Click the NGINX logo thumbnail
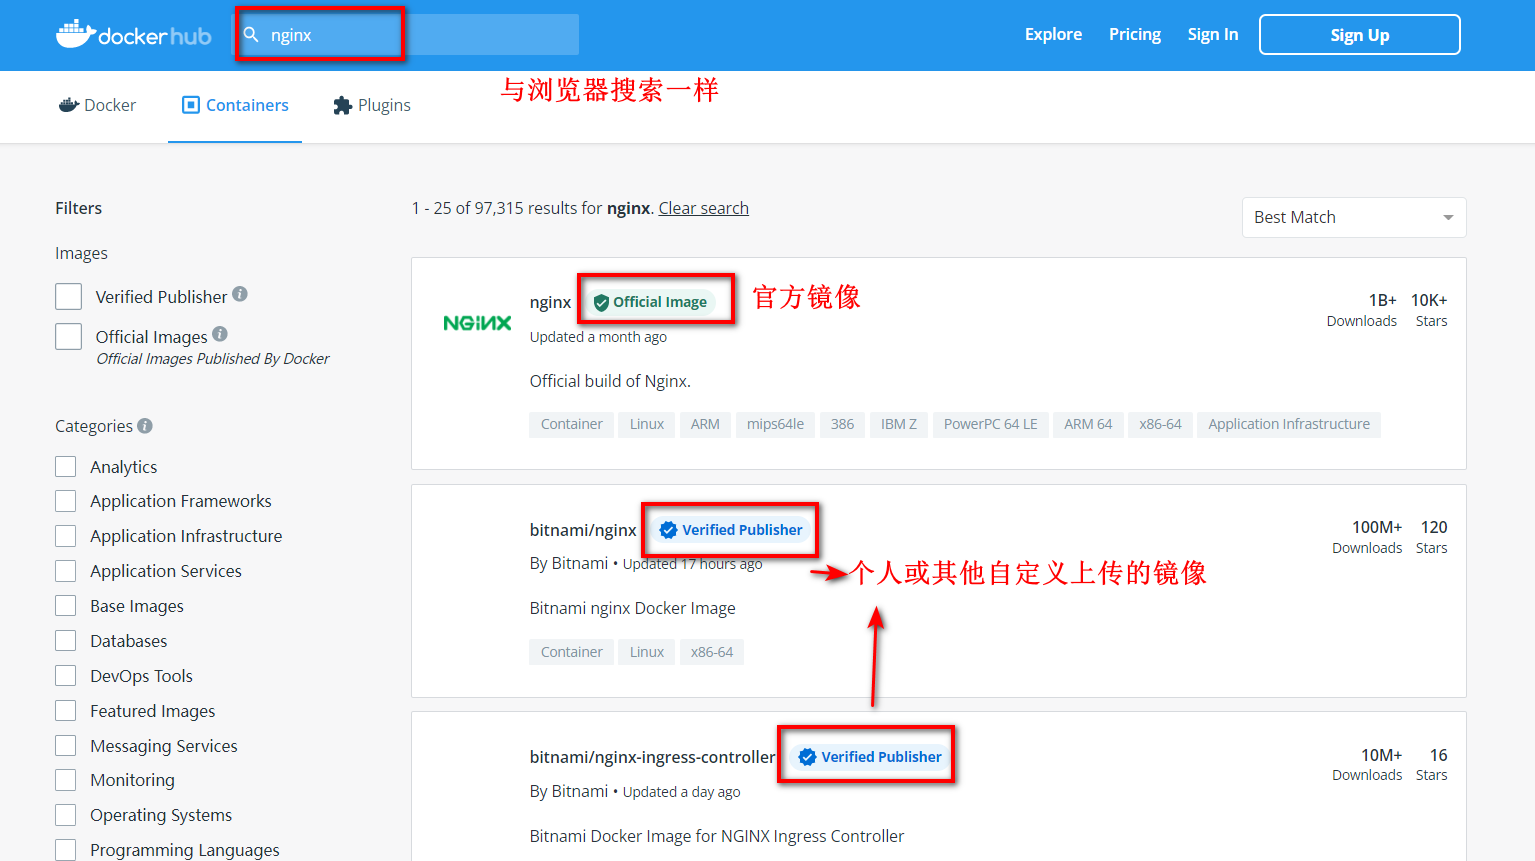Viewport: 1535px width, 861px height. [x=477, y=323]
